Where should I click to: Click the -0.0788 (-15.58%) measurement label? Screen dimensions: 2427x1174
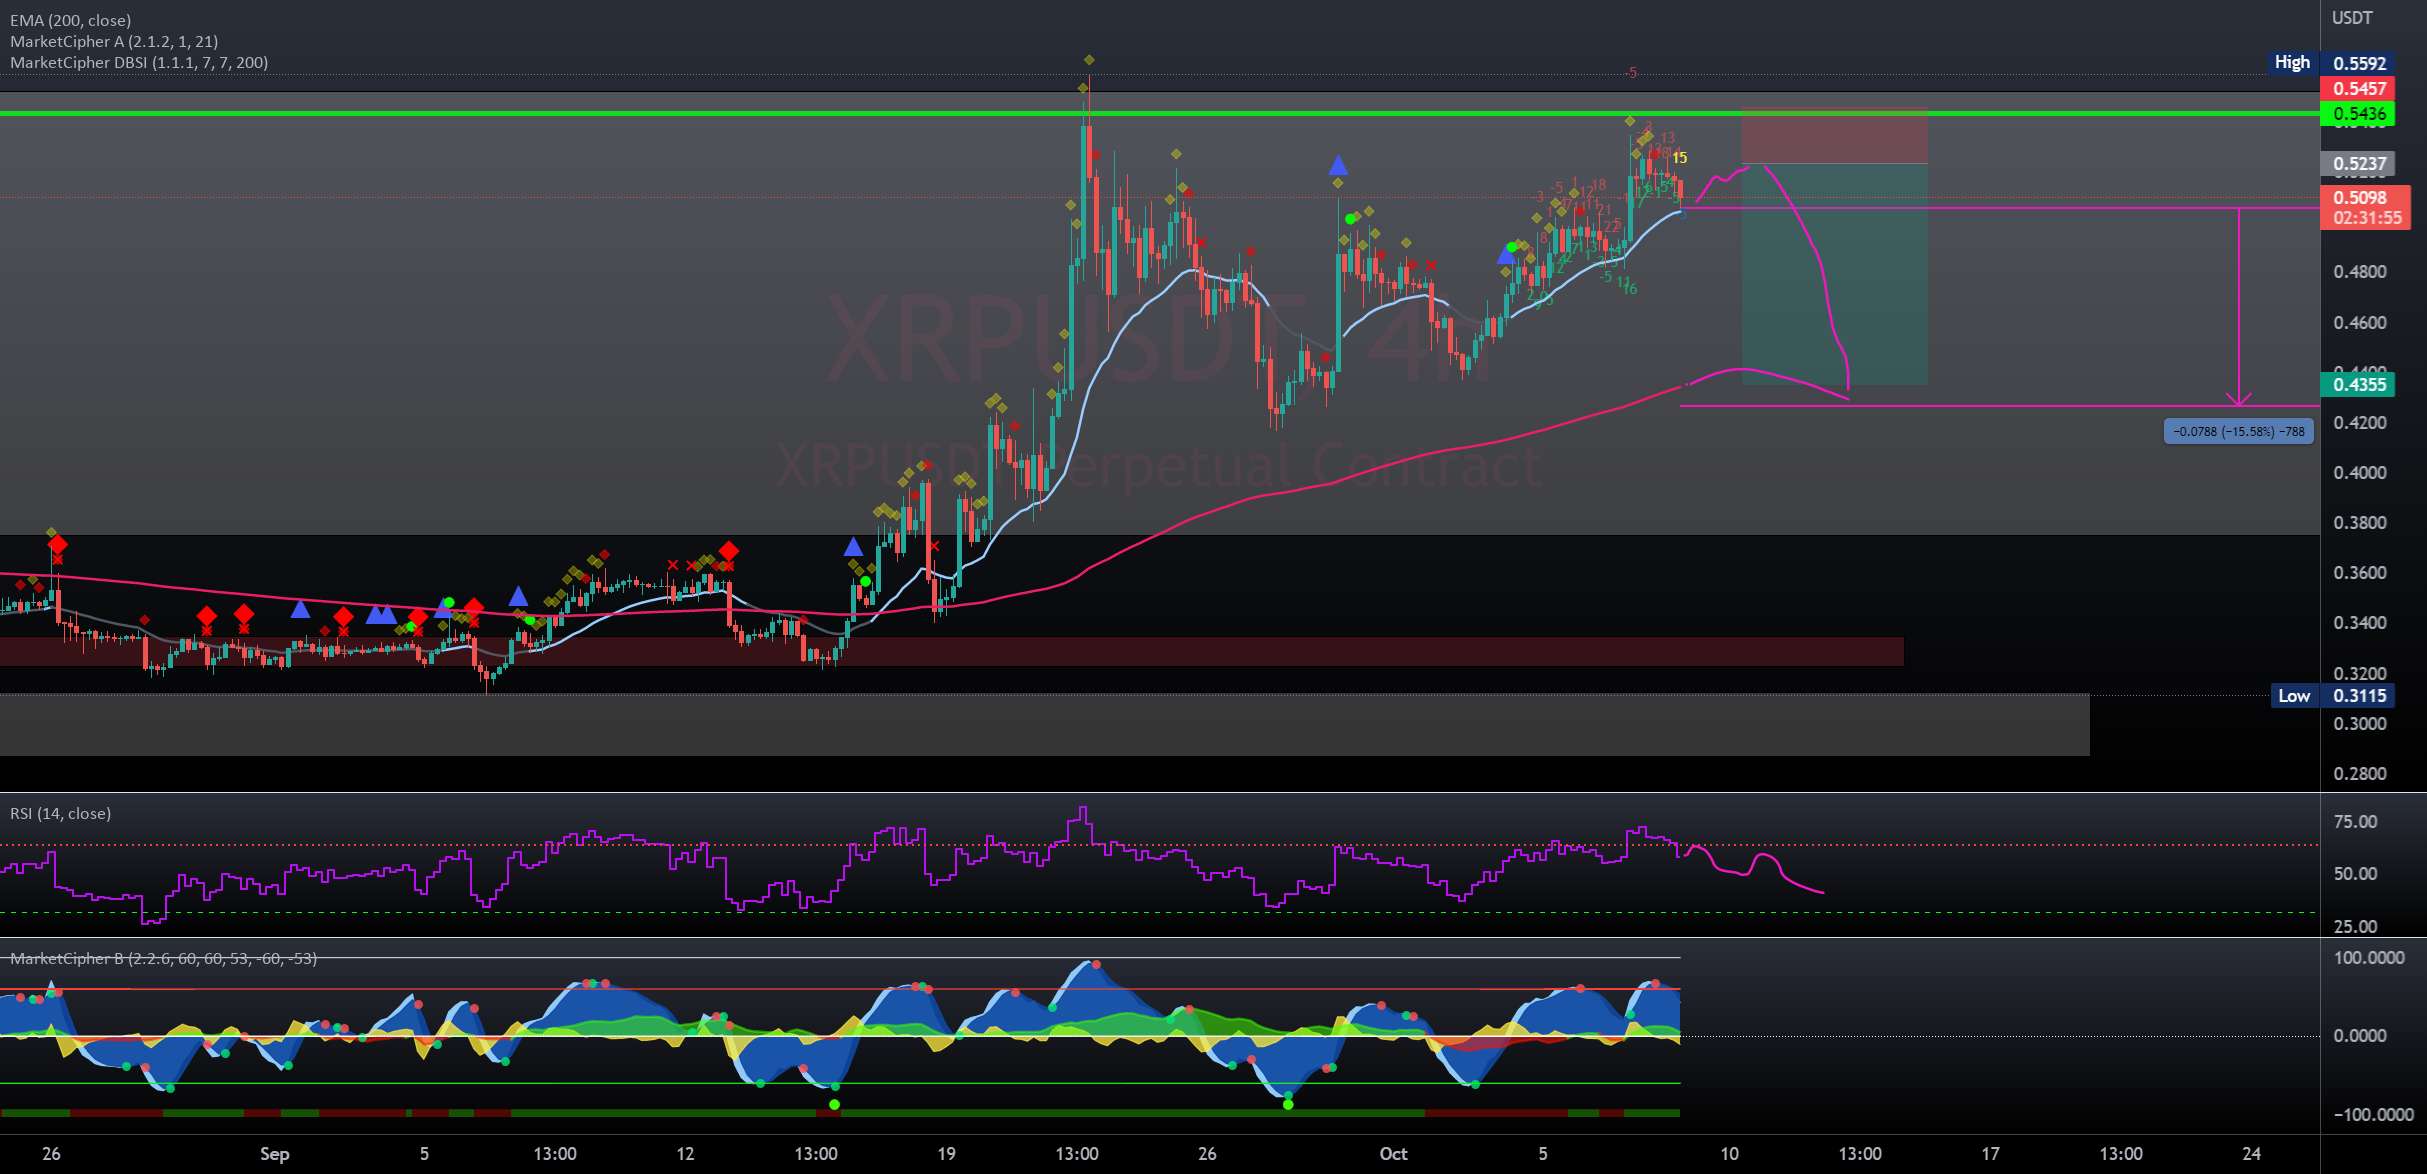pos(2238,431)
